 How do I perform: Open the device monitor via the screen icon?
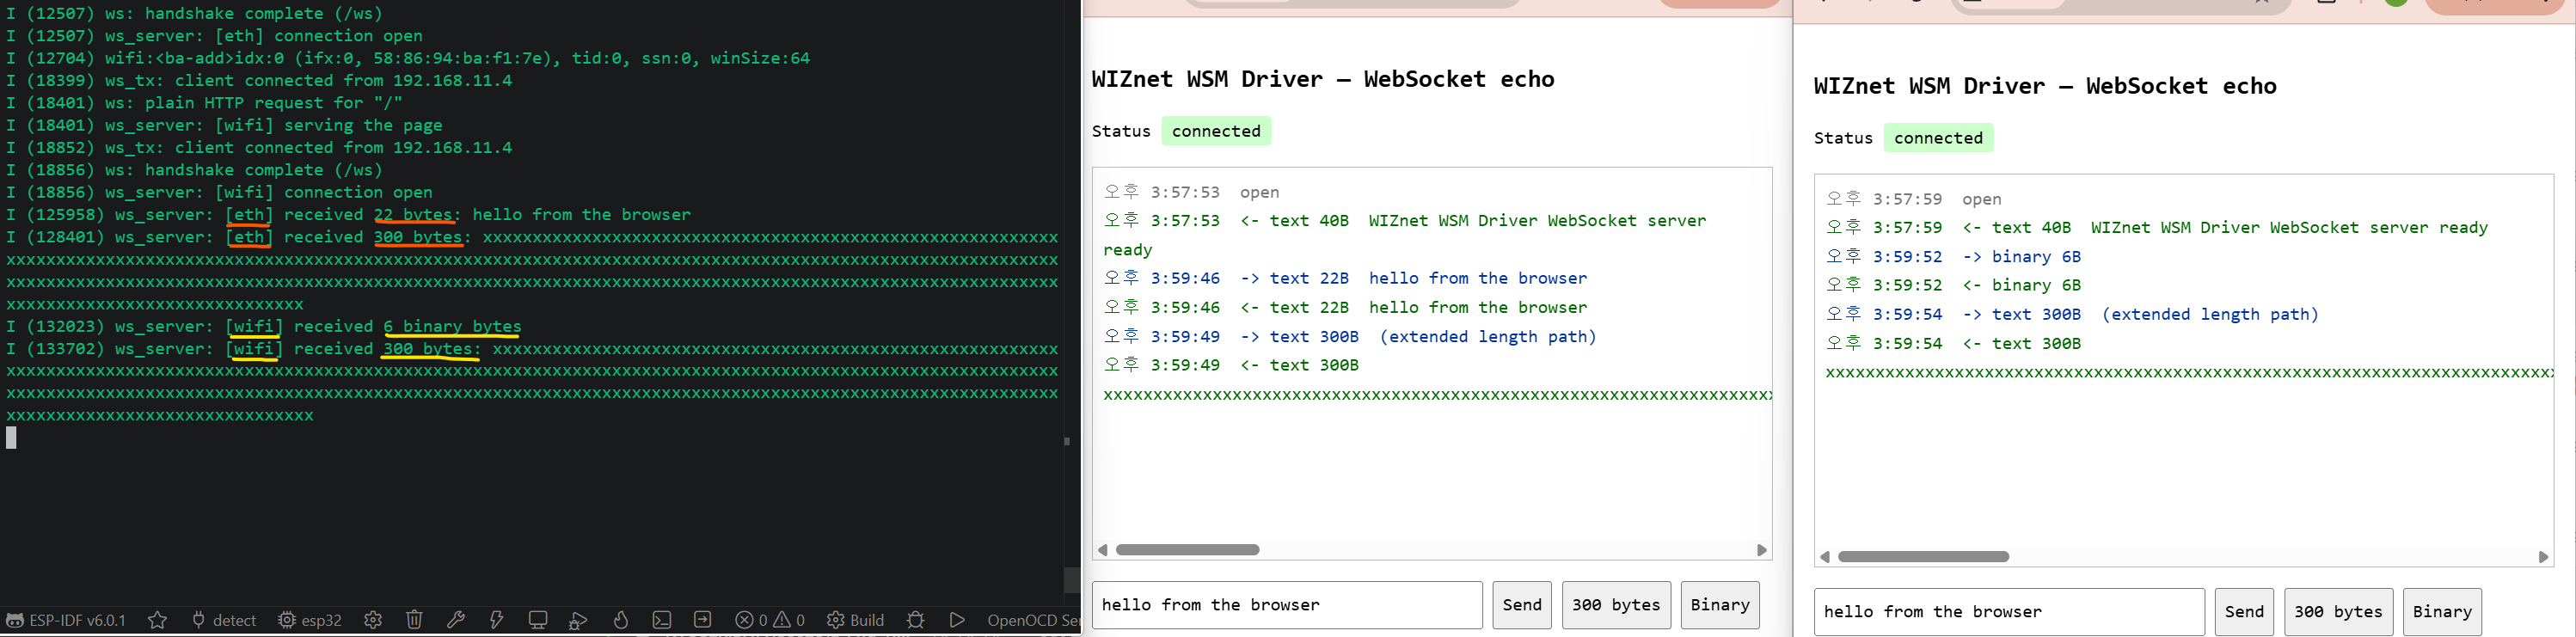tap(538, 620)
